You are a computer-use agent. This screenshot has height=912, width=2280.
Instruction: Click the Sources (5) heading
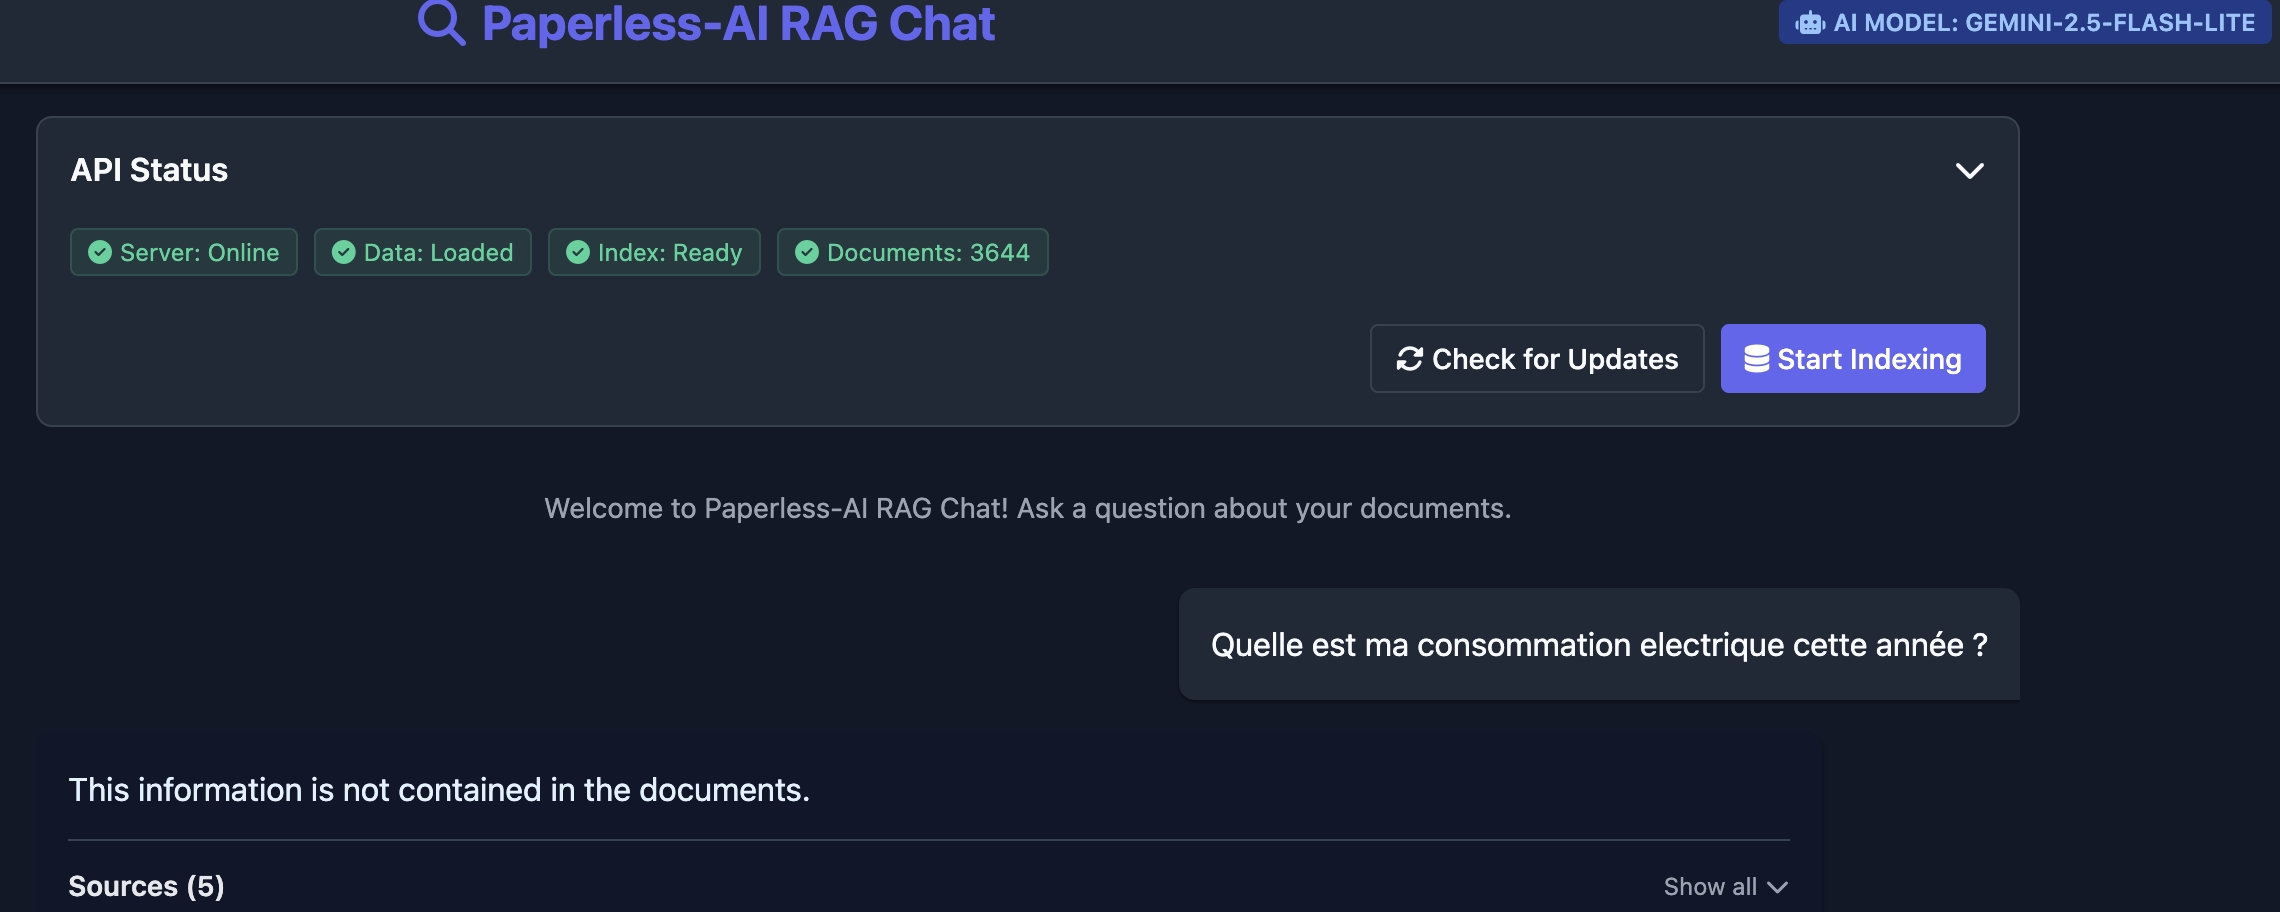(146, 887)
